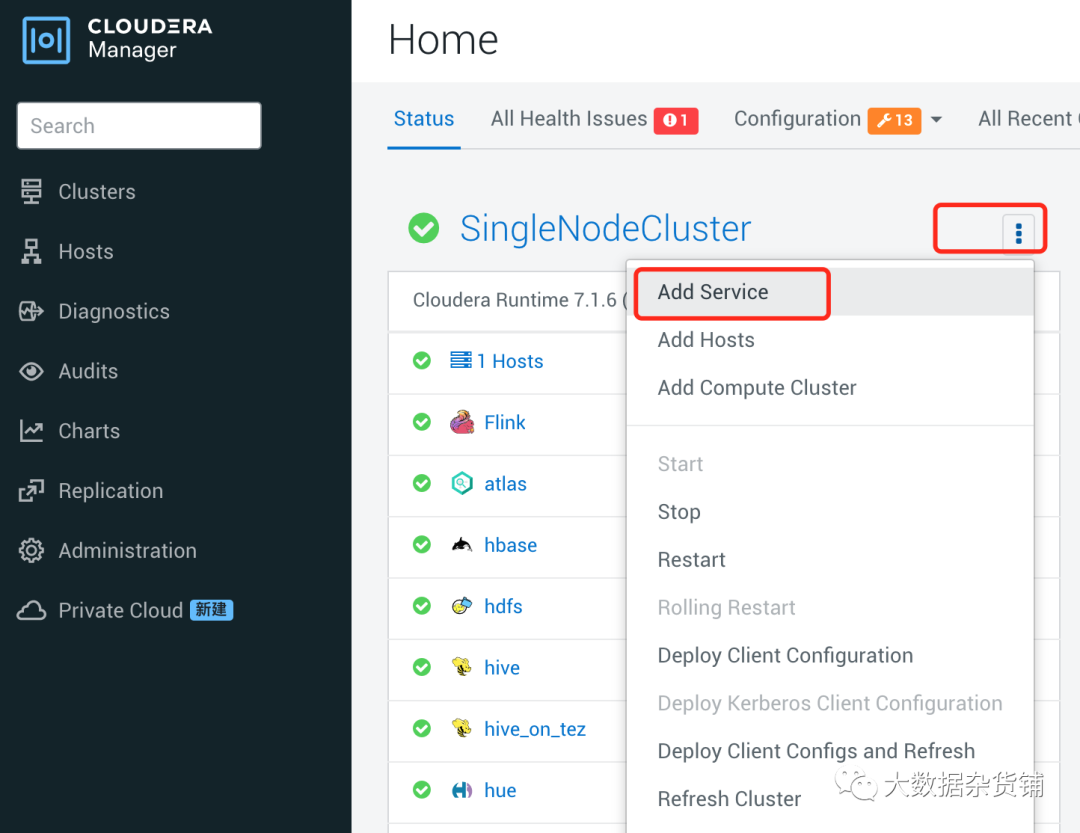The width and height of the screenshot is (1080, 833).
Task: Select Deploy Client Configuration menu entry
Action: (x=785, y=656)
